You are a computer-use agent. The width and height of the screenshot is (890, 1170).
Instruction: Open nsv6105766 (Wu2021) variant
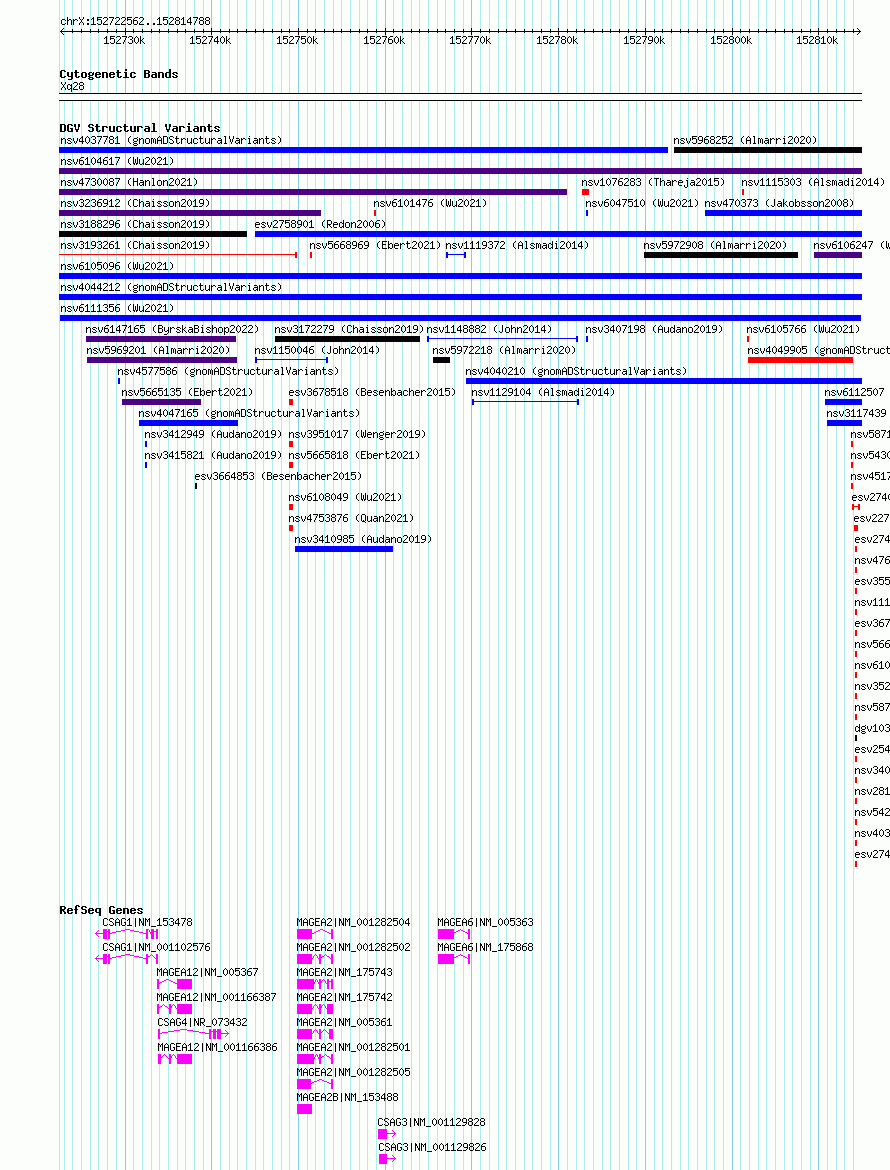coord(803,329)
